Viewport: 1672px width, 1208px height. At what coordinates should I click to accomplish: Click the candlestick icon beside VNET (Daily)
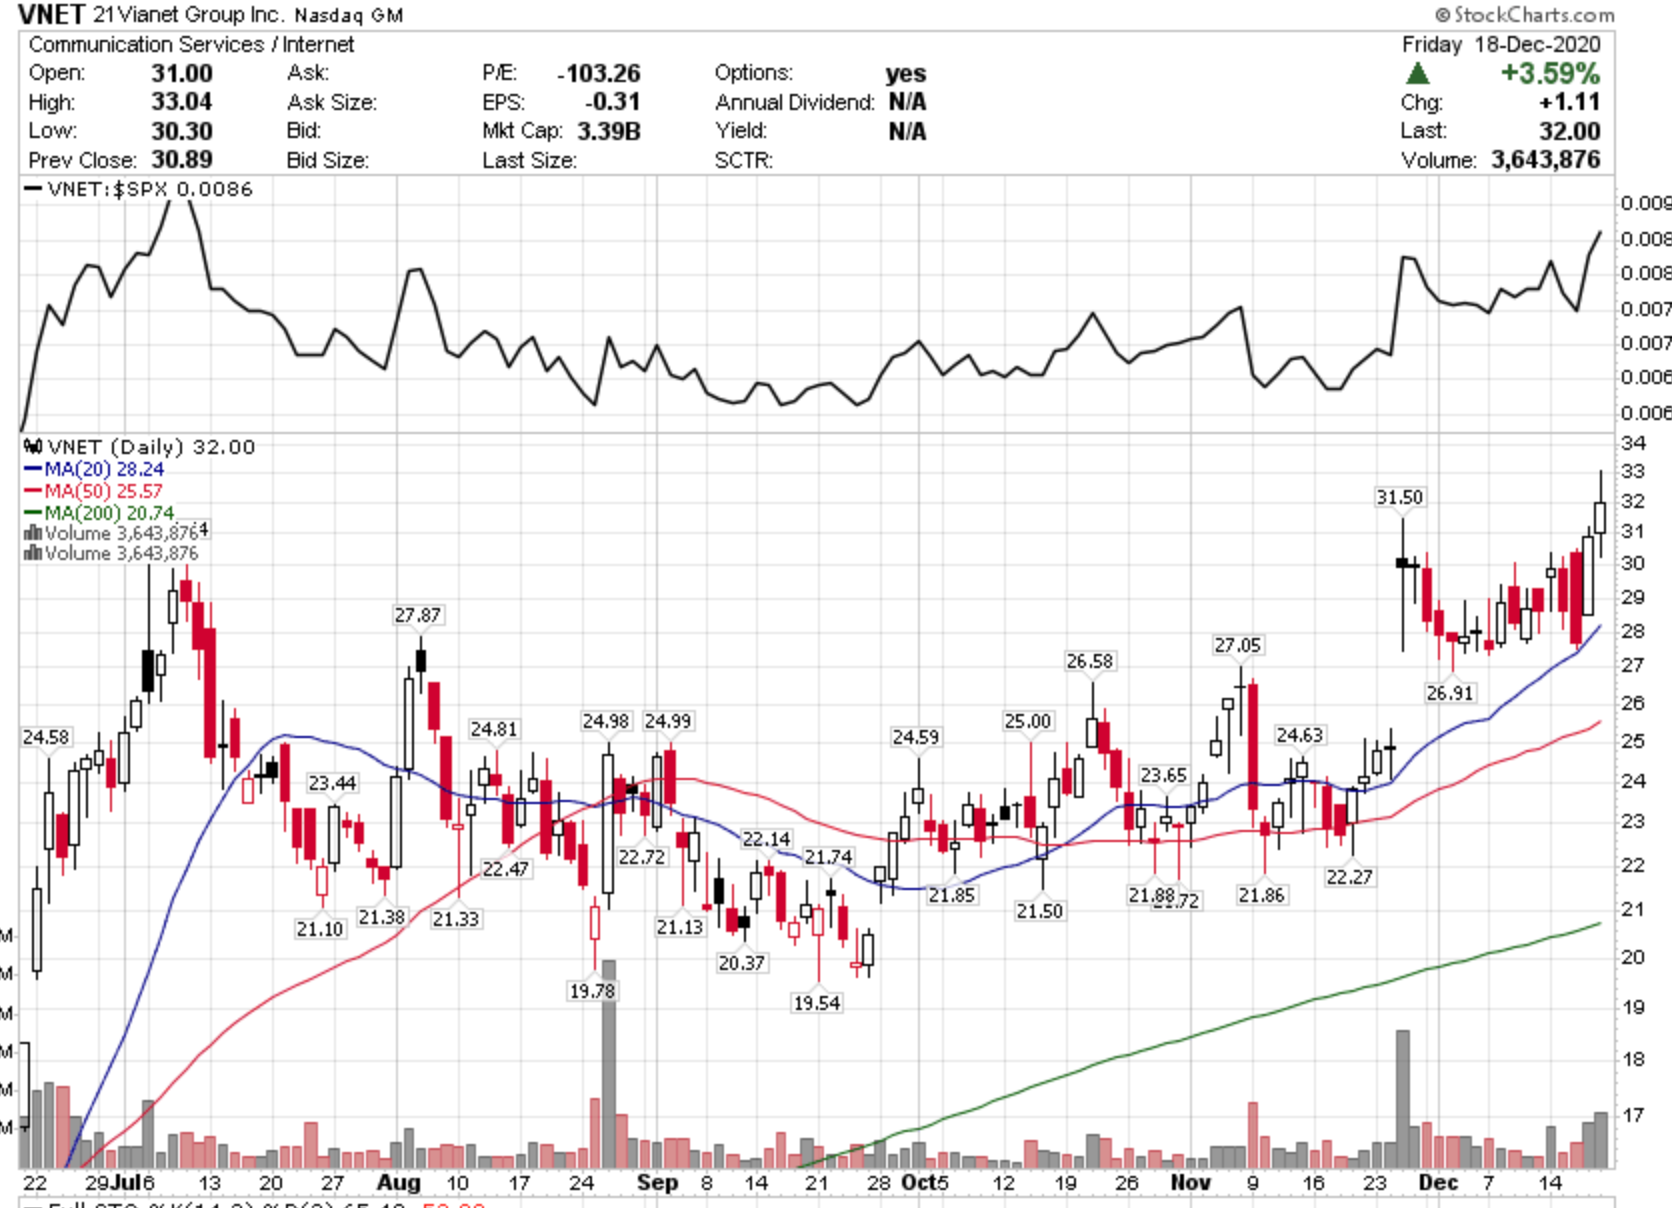[x=33, y=447]
